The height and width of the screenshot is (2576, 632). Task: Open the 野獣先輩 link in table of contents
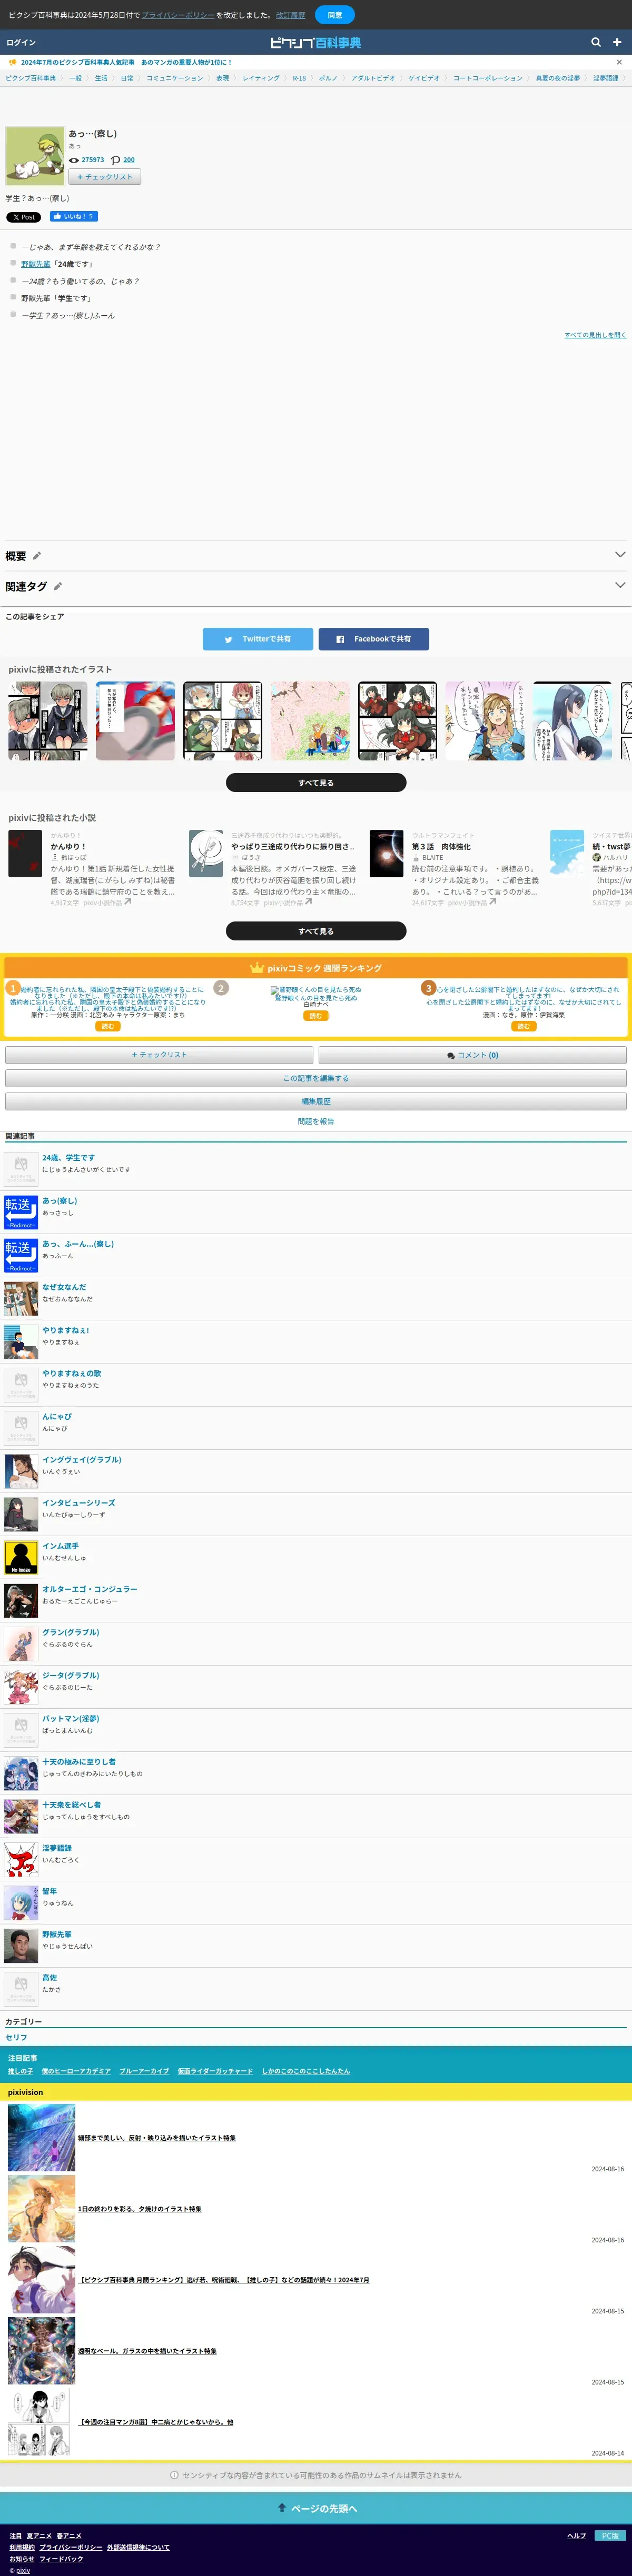click(35, 264)
